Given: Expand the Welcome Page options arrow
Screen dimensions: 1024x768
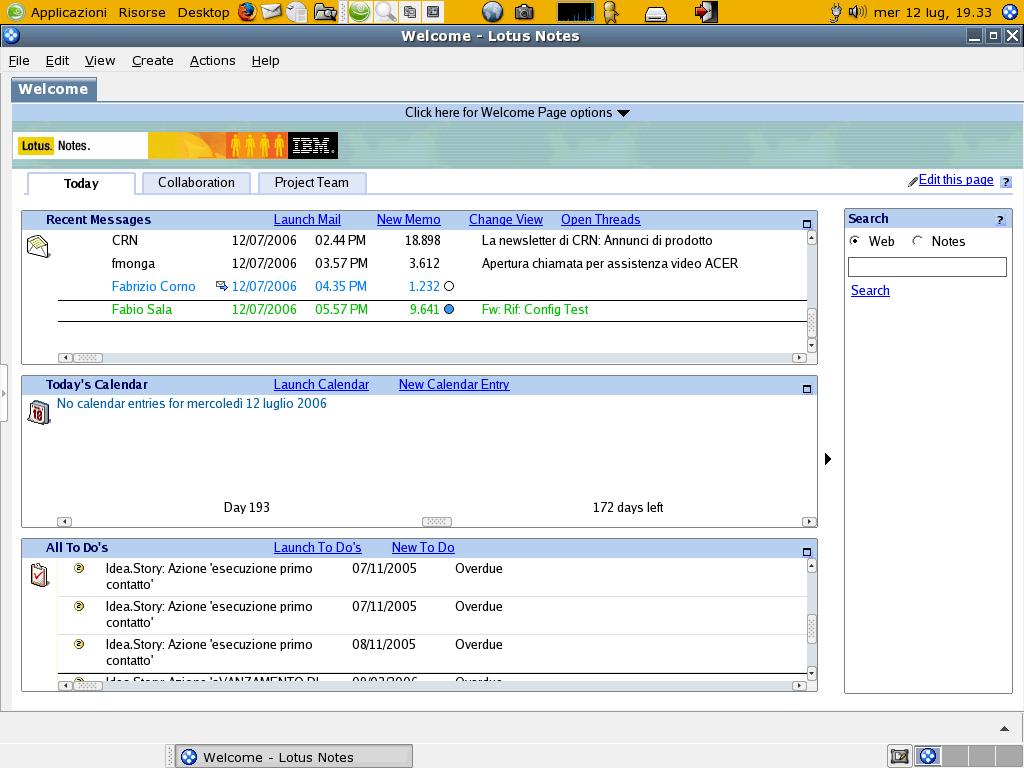Looking at the screenshot, I should pyautogui.click(x=624, y=113).
